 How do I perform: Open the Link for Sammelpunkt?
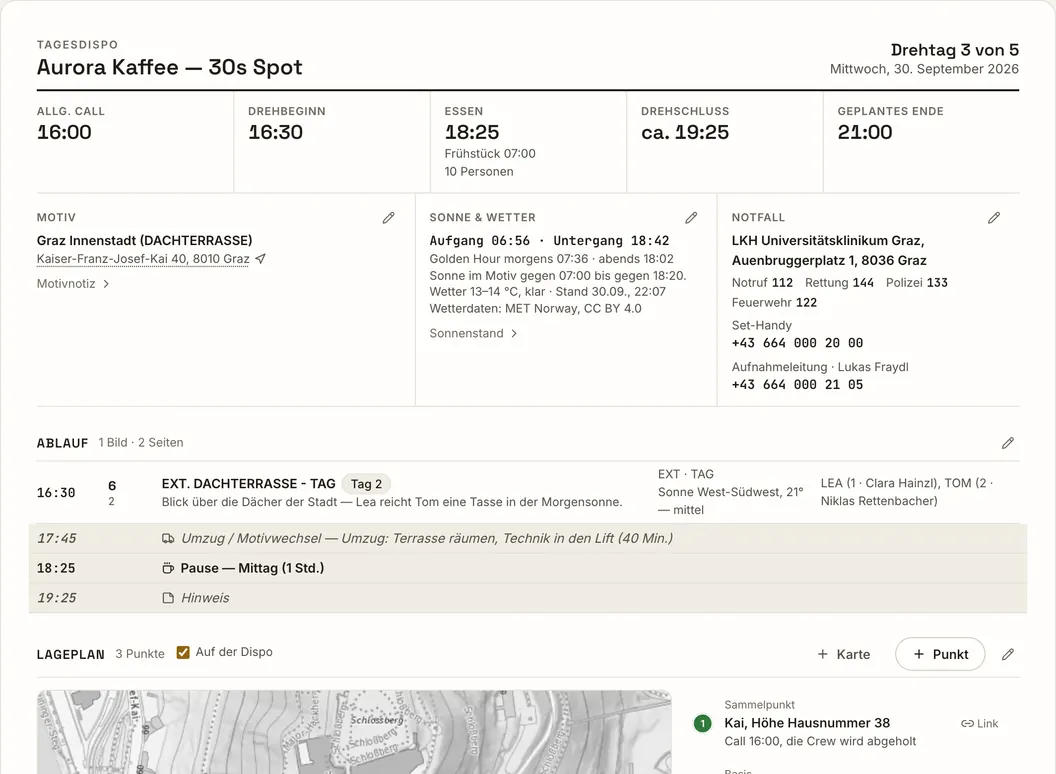tap(979, 723)
